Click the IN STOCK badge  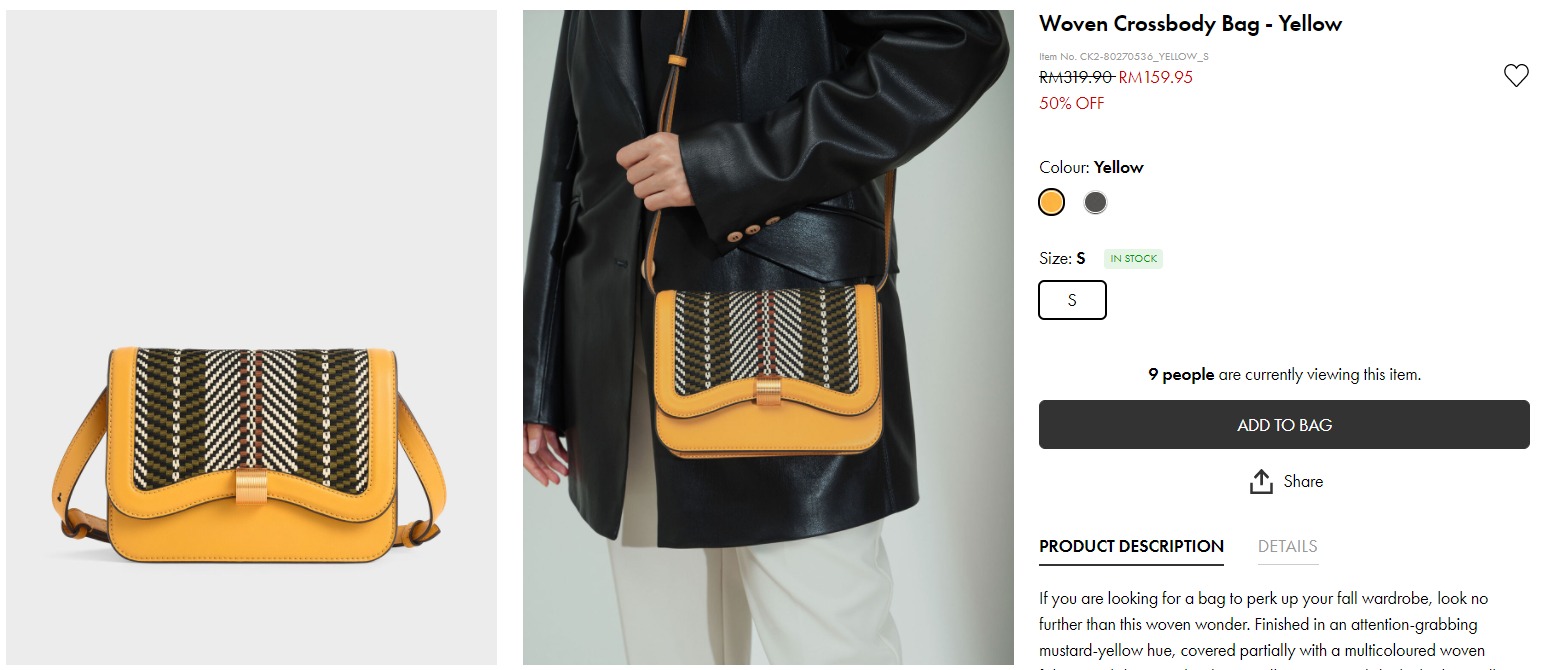pos(1133,259)
